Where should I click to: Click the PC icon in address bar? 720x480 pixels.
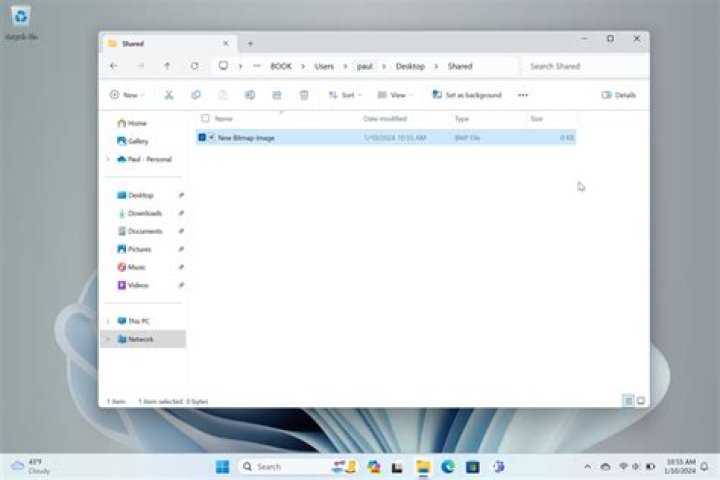(223, 66)
